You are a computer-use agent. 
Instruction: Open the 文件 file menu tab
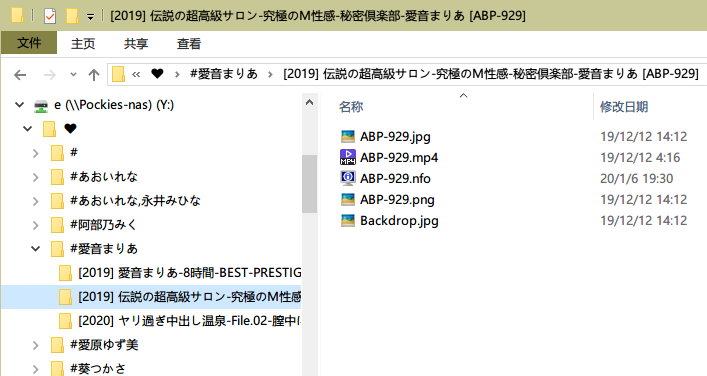point(29,43)
